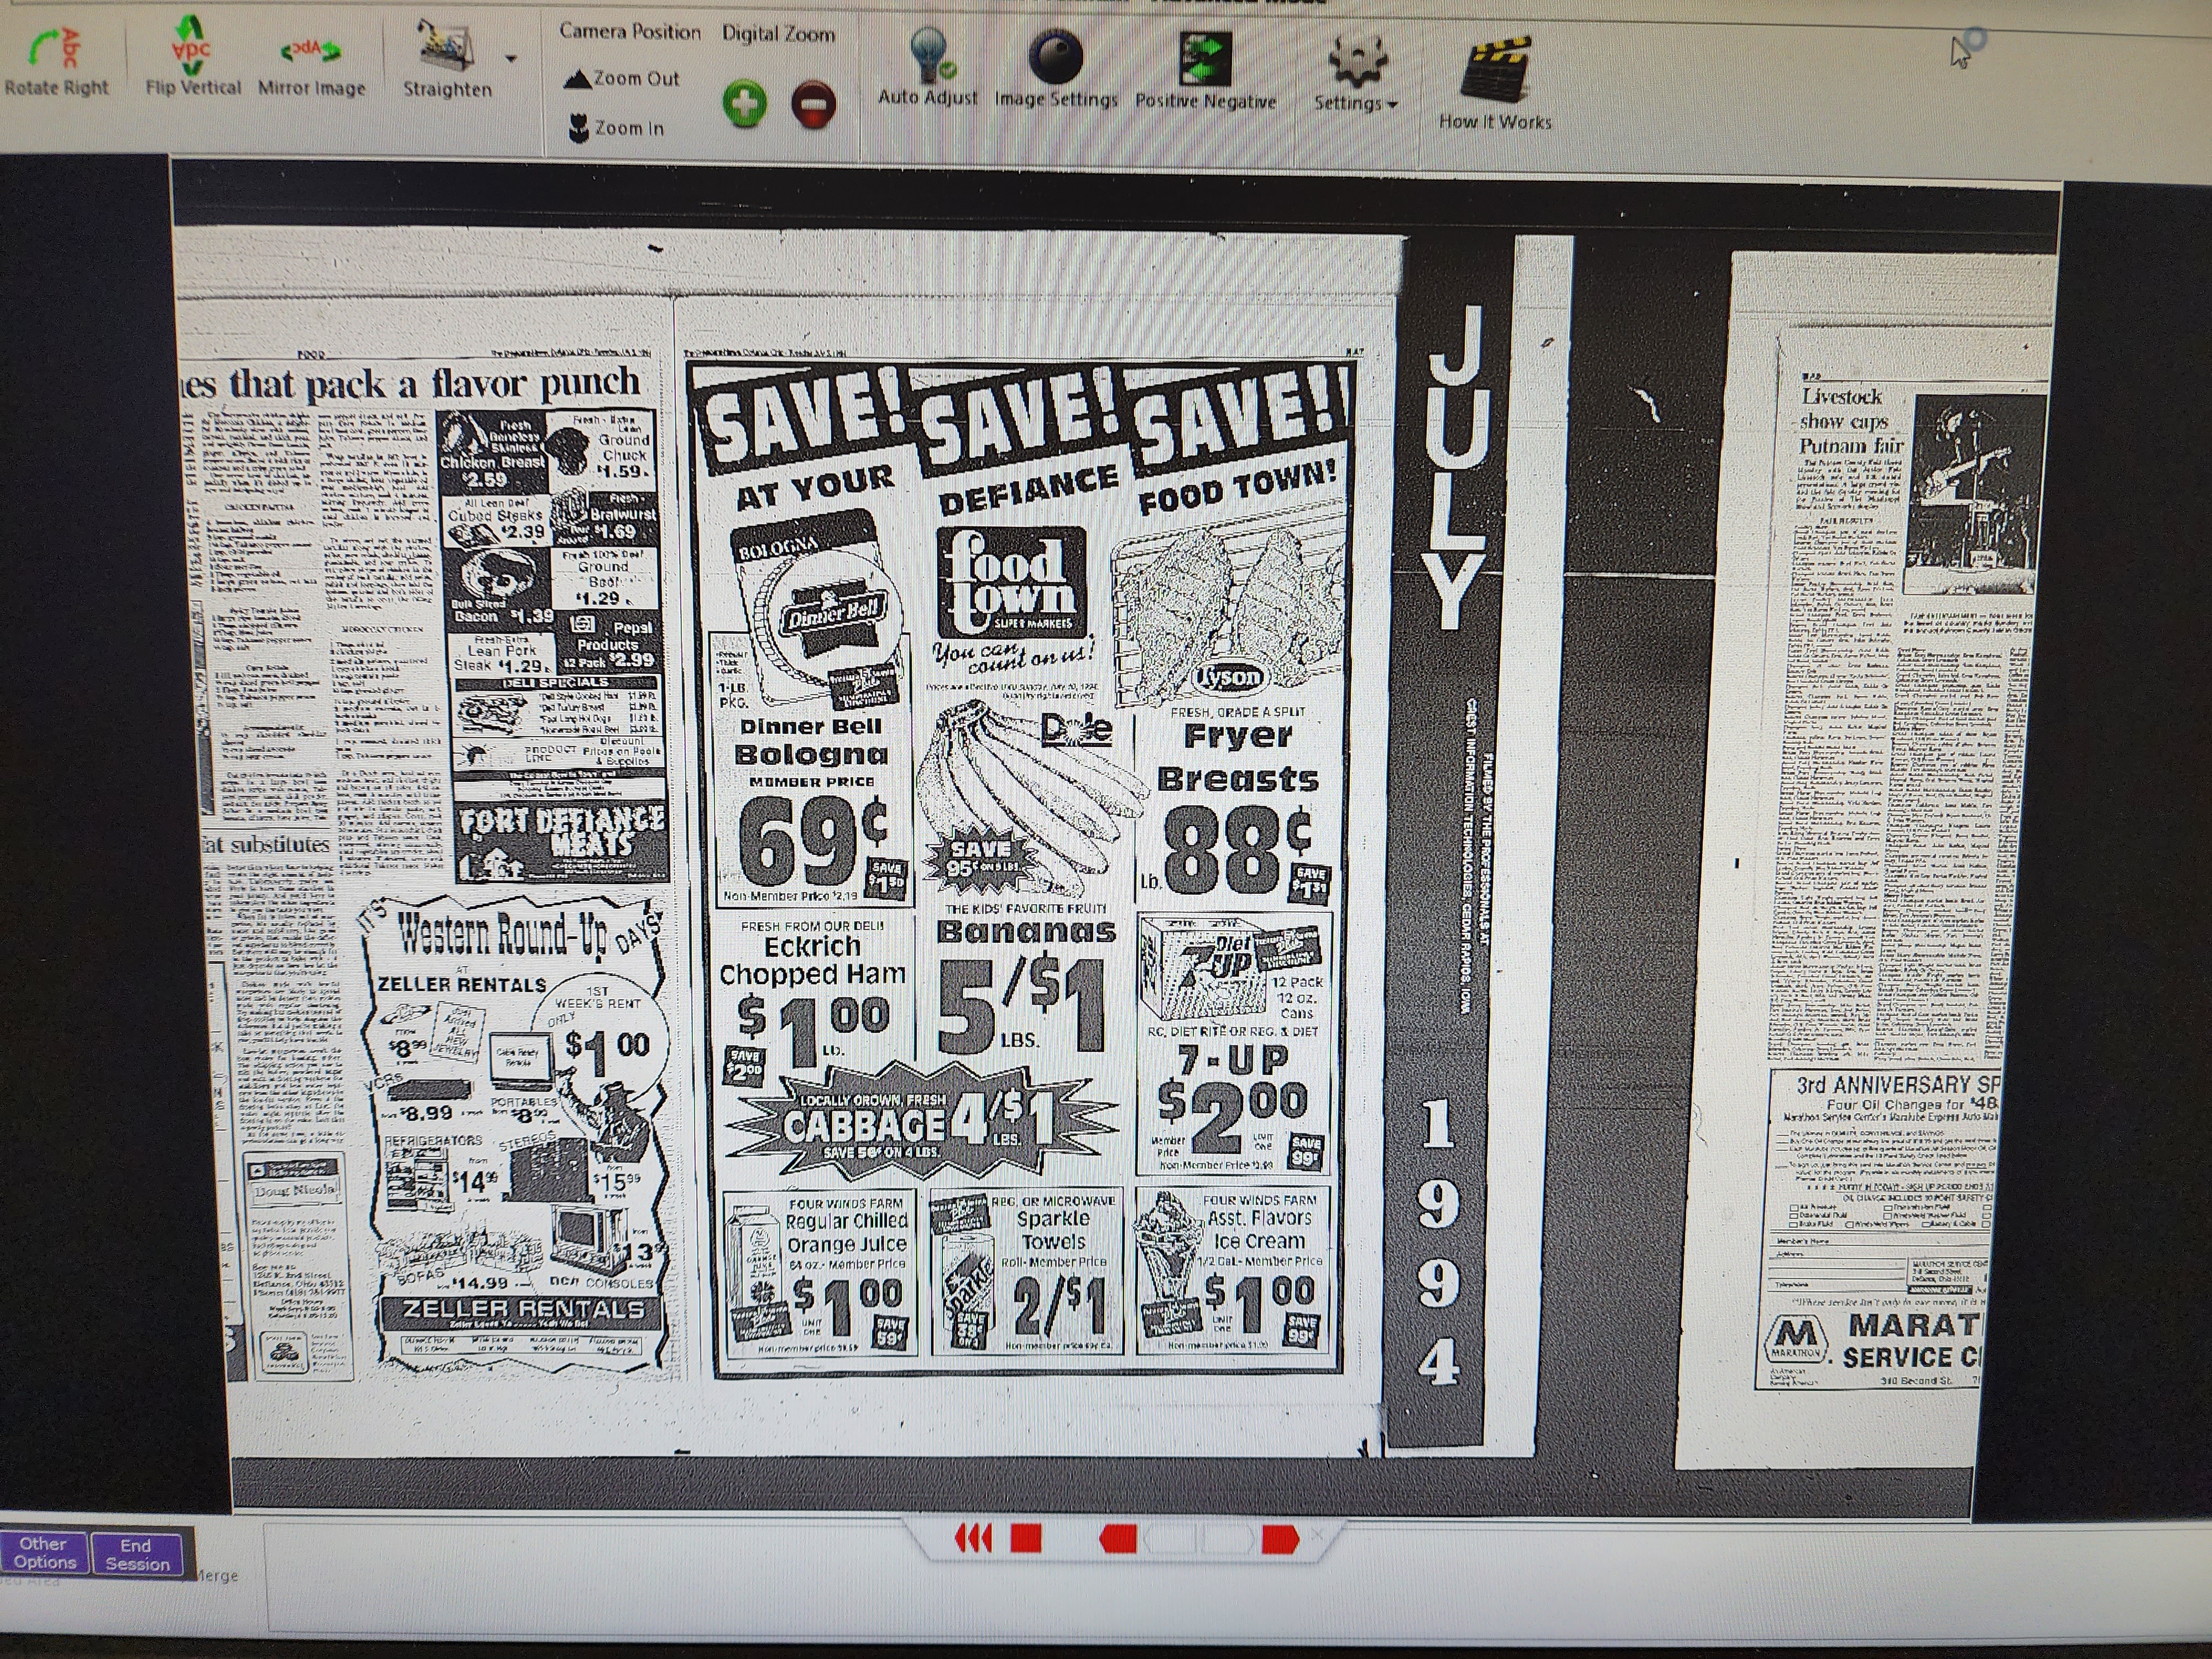Image resolution: width=2212 pixels, height=1659 pixels.
Task: Click Camera Position Zoom In
Action: (x=617, y=128)
